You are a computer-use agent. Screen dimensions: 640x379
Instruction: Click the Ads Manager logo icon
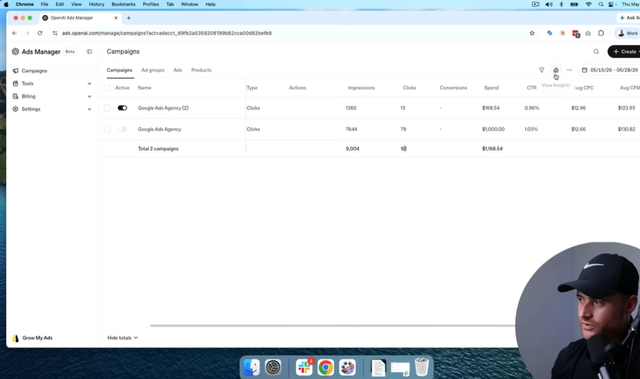[15, 51]
